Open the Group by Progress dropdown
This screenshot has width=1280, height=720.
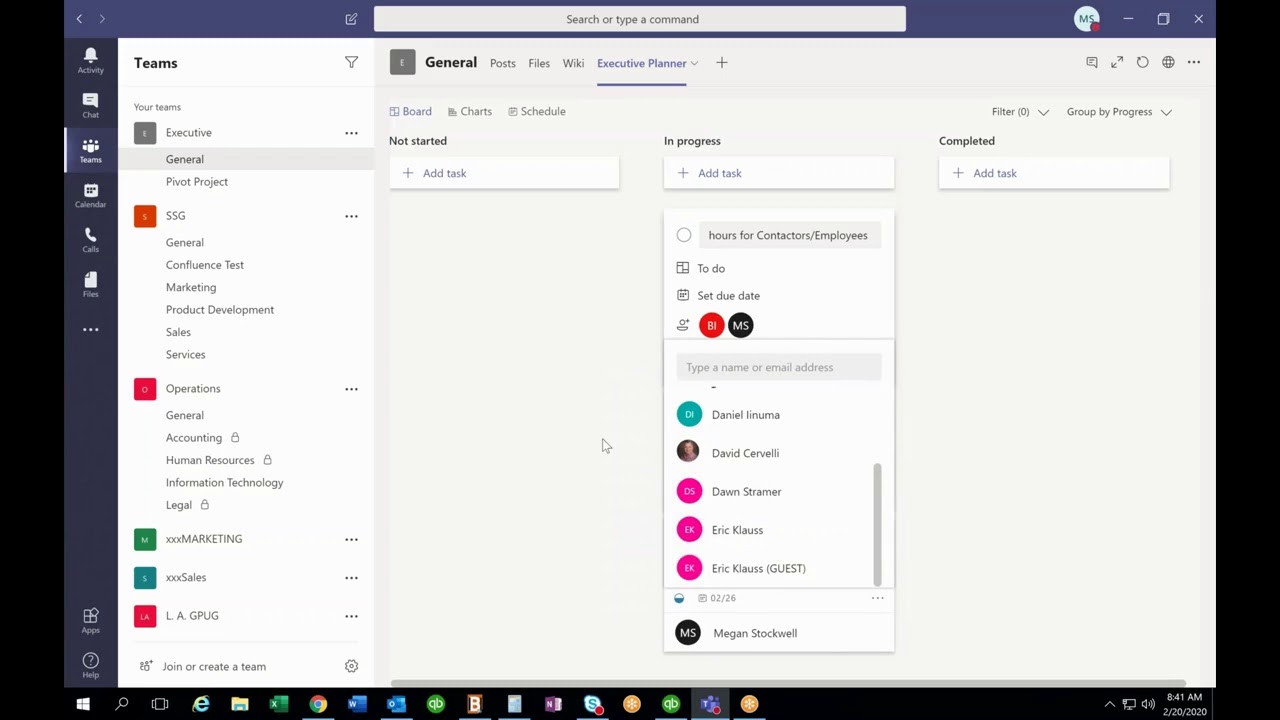1119,112
